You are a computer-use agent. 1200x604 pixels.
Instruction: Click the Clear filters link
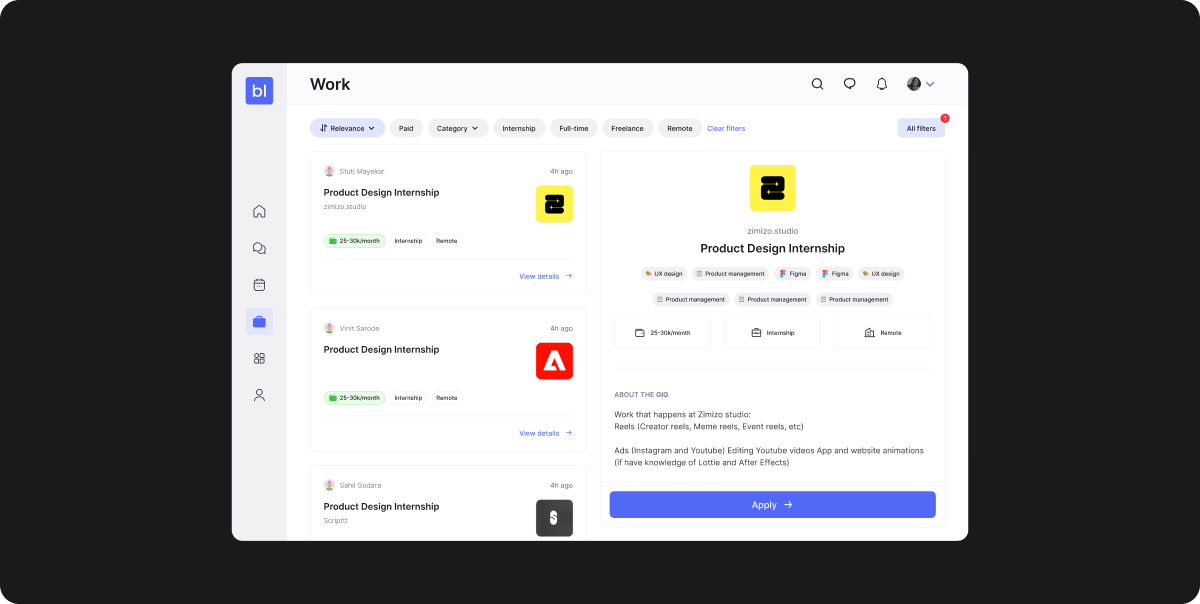point(726,128)
